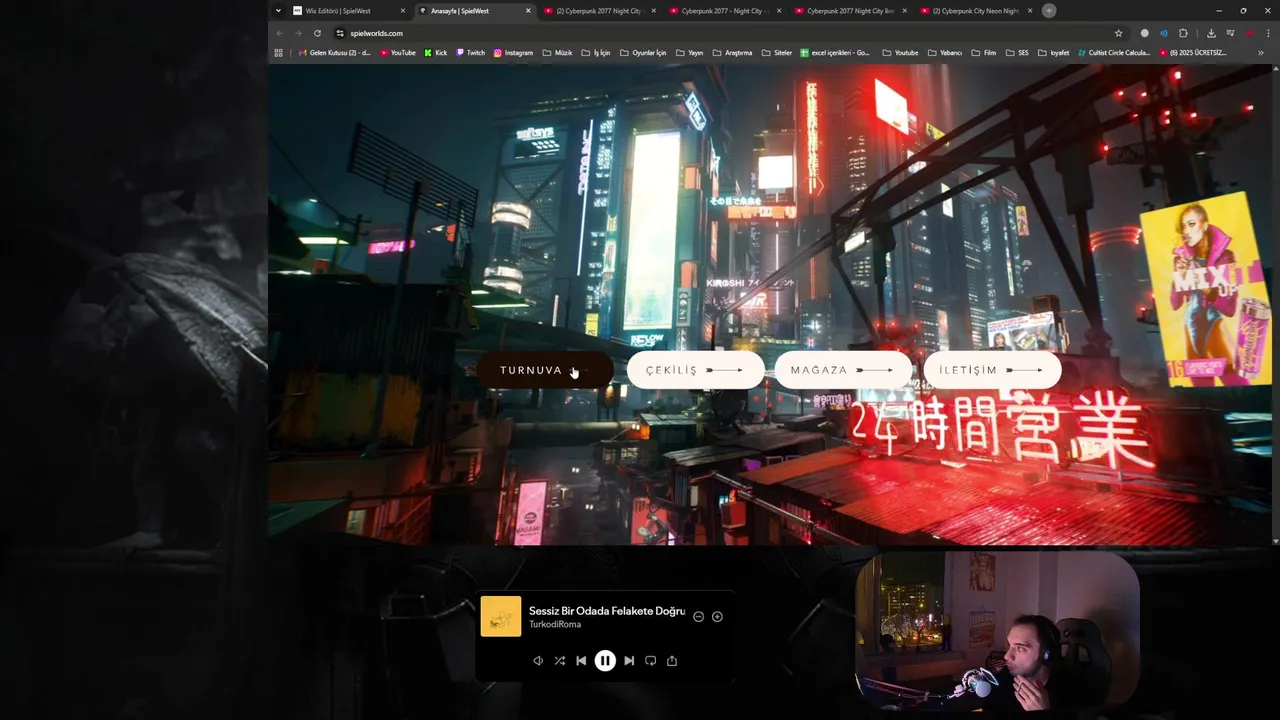
Task: View site information icon in address bar
Action: [340, 33]
